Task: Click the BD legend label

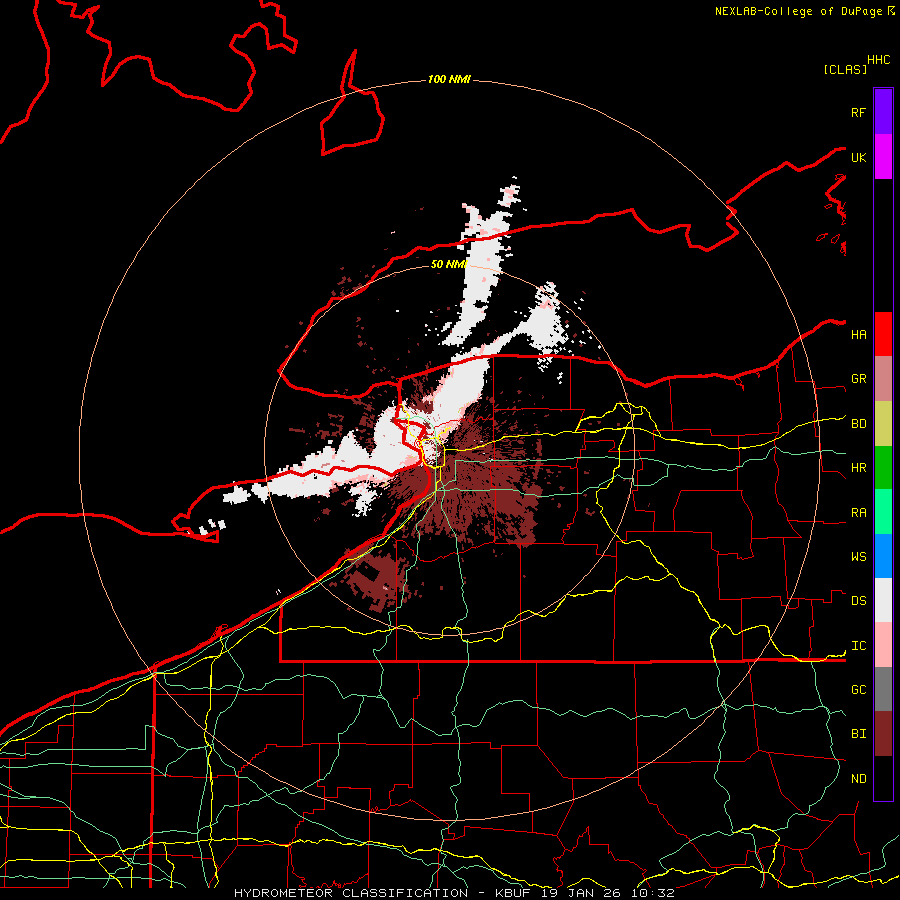Action: 858,424
